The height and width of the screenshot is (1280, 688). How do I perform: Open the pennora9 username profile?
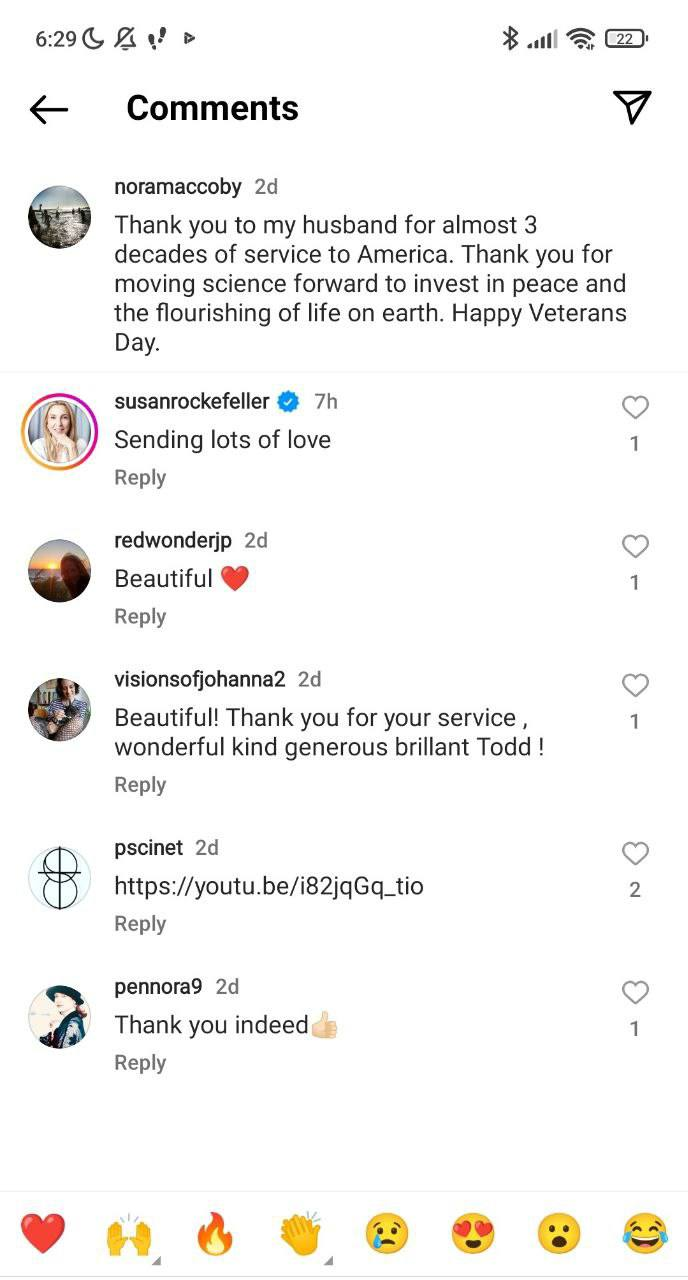(158, 987)
